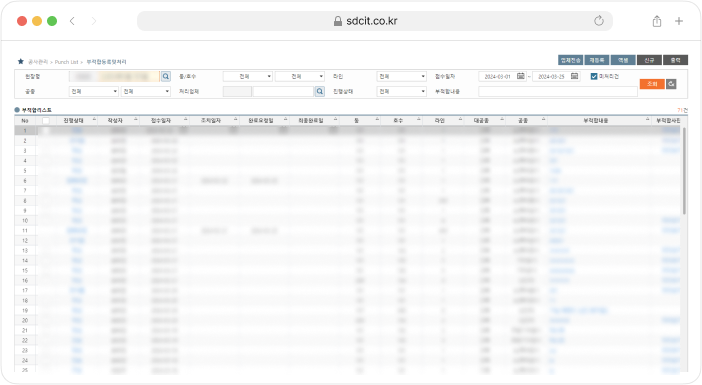Sort by the 작성자 column arrow
702x385 pixels.
tap(135, 120)
